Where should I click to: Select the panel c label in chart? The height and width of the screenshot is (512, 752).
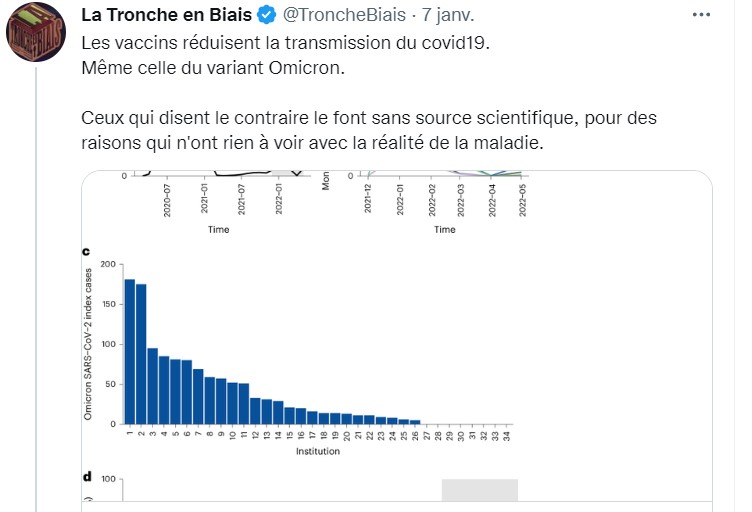pos(86,251)
